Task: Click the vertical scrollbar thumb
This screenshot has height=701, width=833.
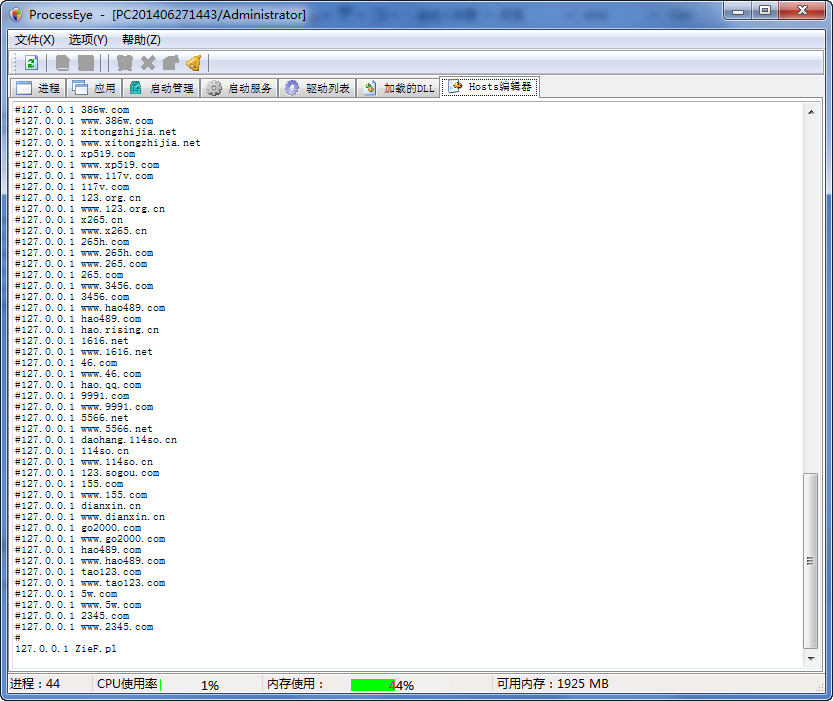Action: 810,561
